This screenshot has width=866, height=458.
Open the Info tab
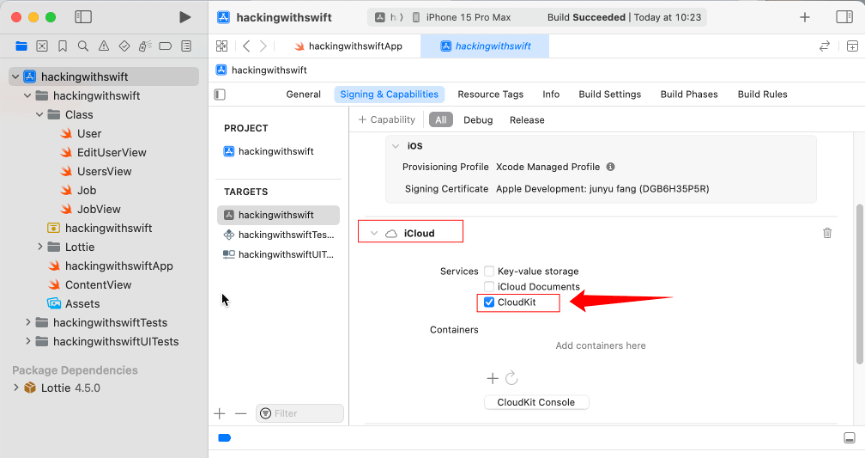[x=551, y=94]
